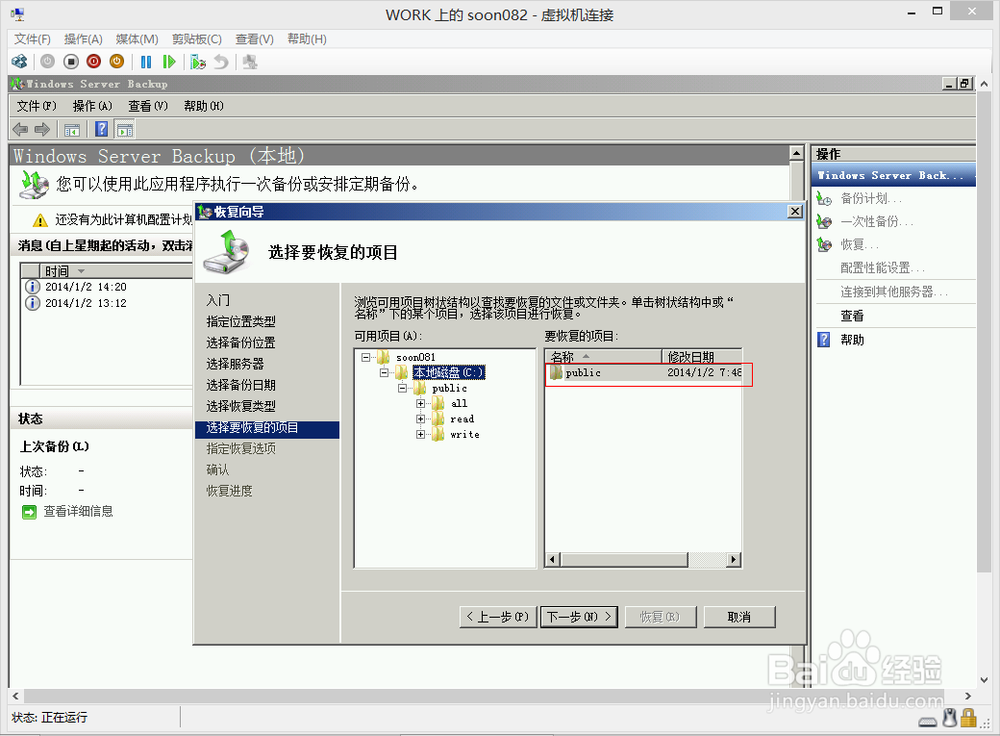The image size is (1000, 736).
Task: Open the 帮助(H) menu in Windows Server Backup
Action: coord(203,106)
